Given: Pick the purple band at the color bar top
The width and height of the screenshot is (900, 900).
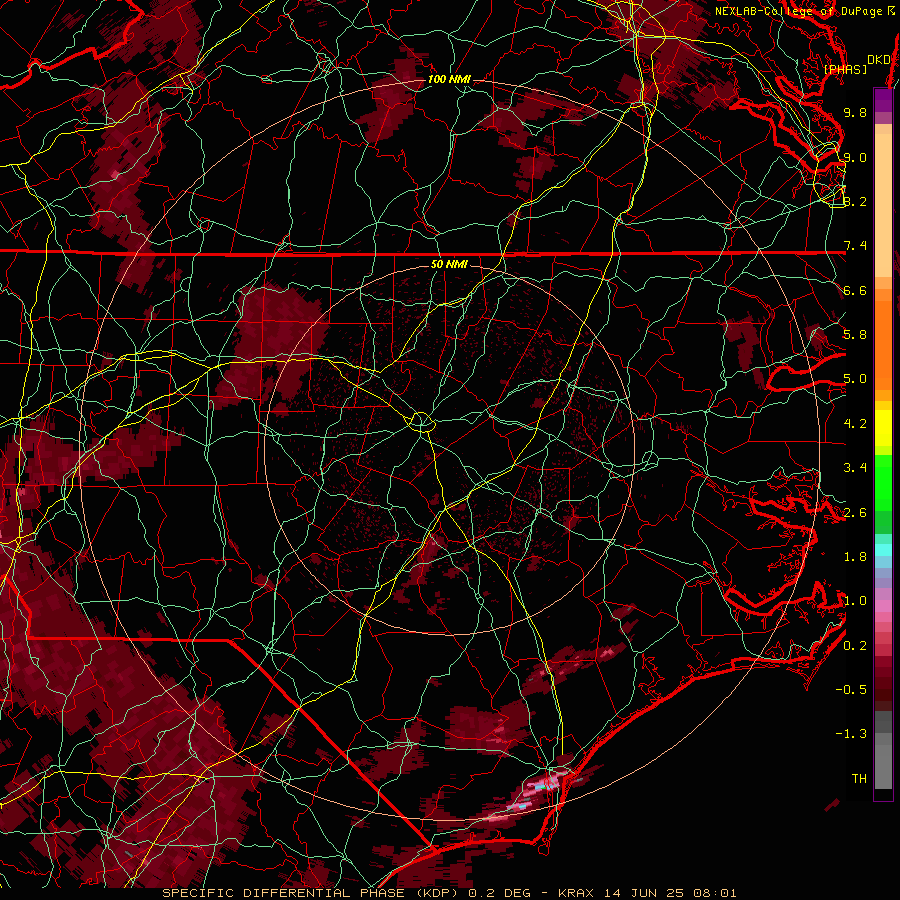Looking at the screenshot, I should pyautogui.click(x=883, y=100).
